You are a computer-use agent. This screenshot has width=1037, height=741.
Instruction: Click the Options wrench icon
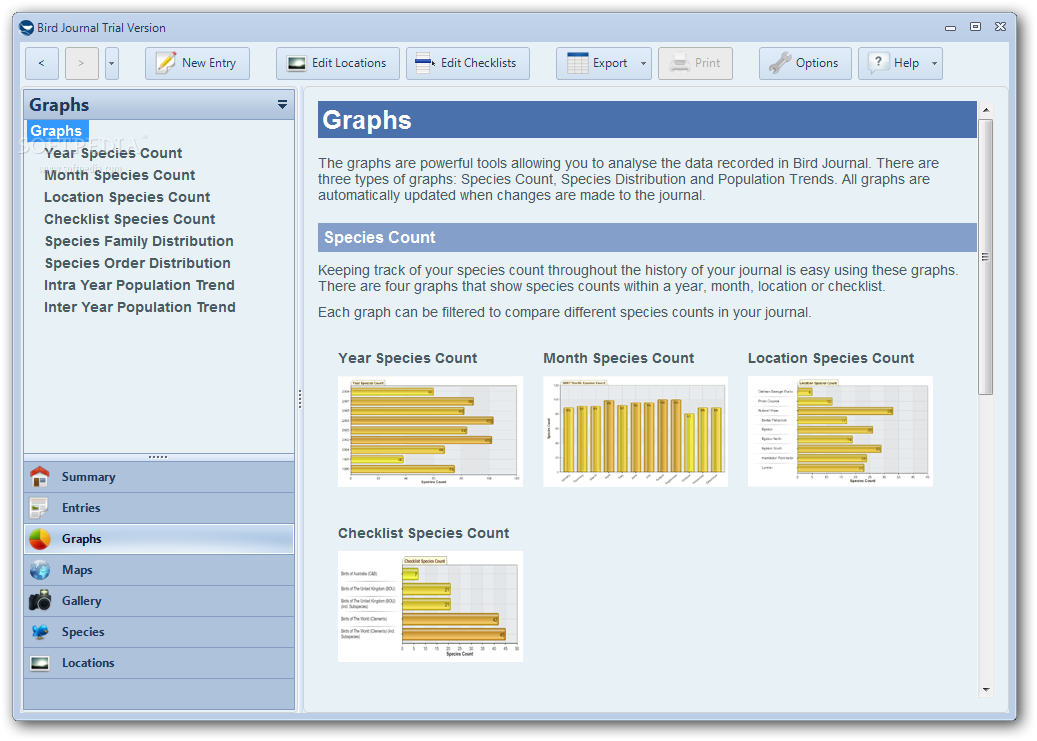point(780,63)
